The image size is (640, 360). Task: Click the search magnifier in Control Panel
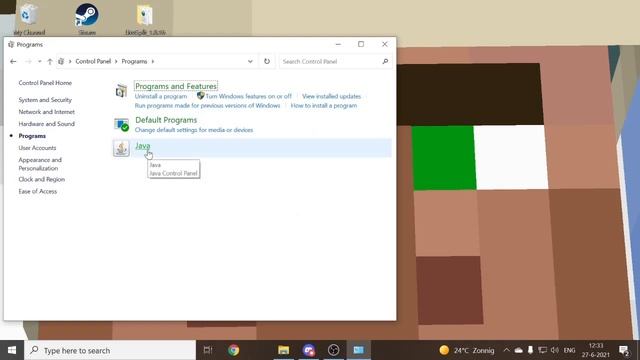385,61
